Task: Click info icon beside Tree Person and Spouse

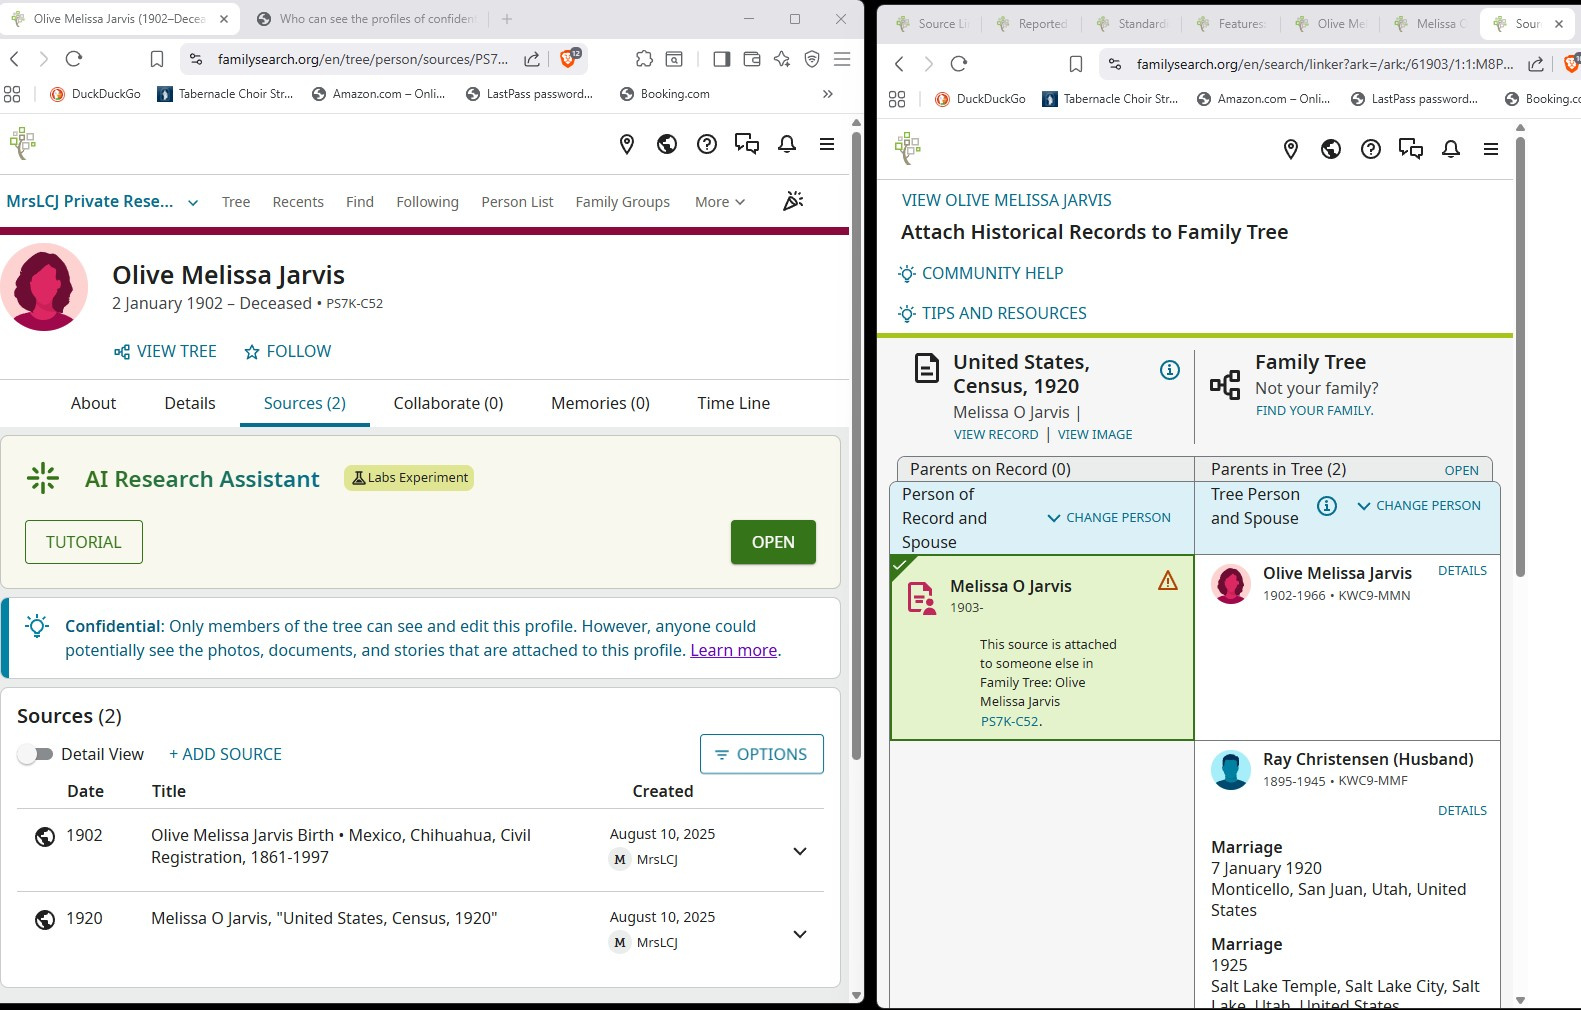Action: (x=1327, y=505)
